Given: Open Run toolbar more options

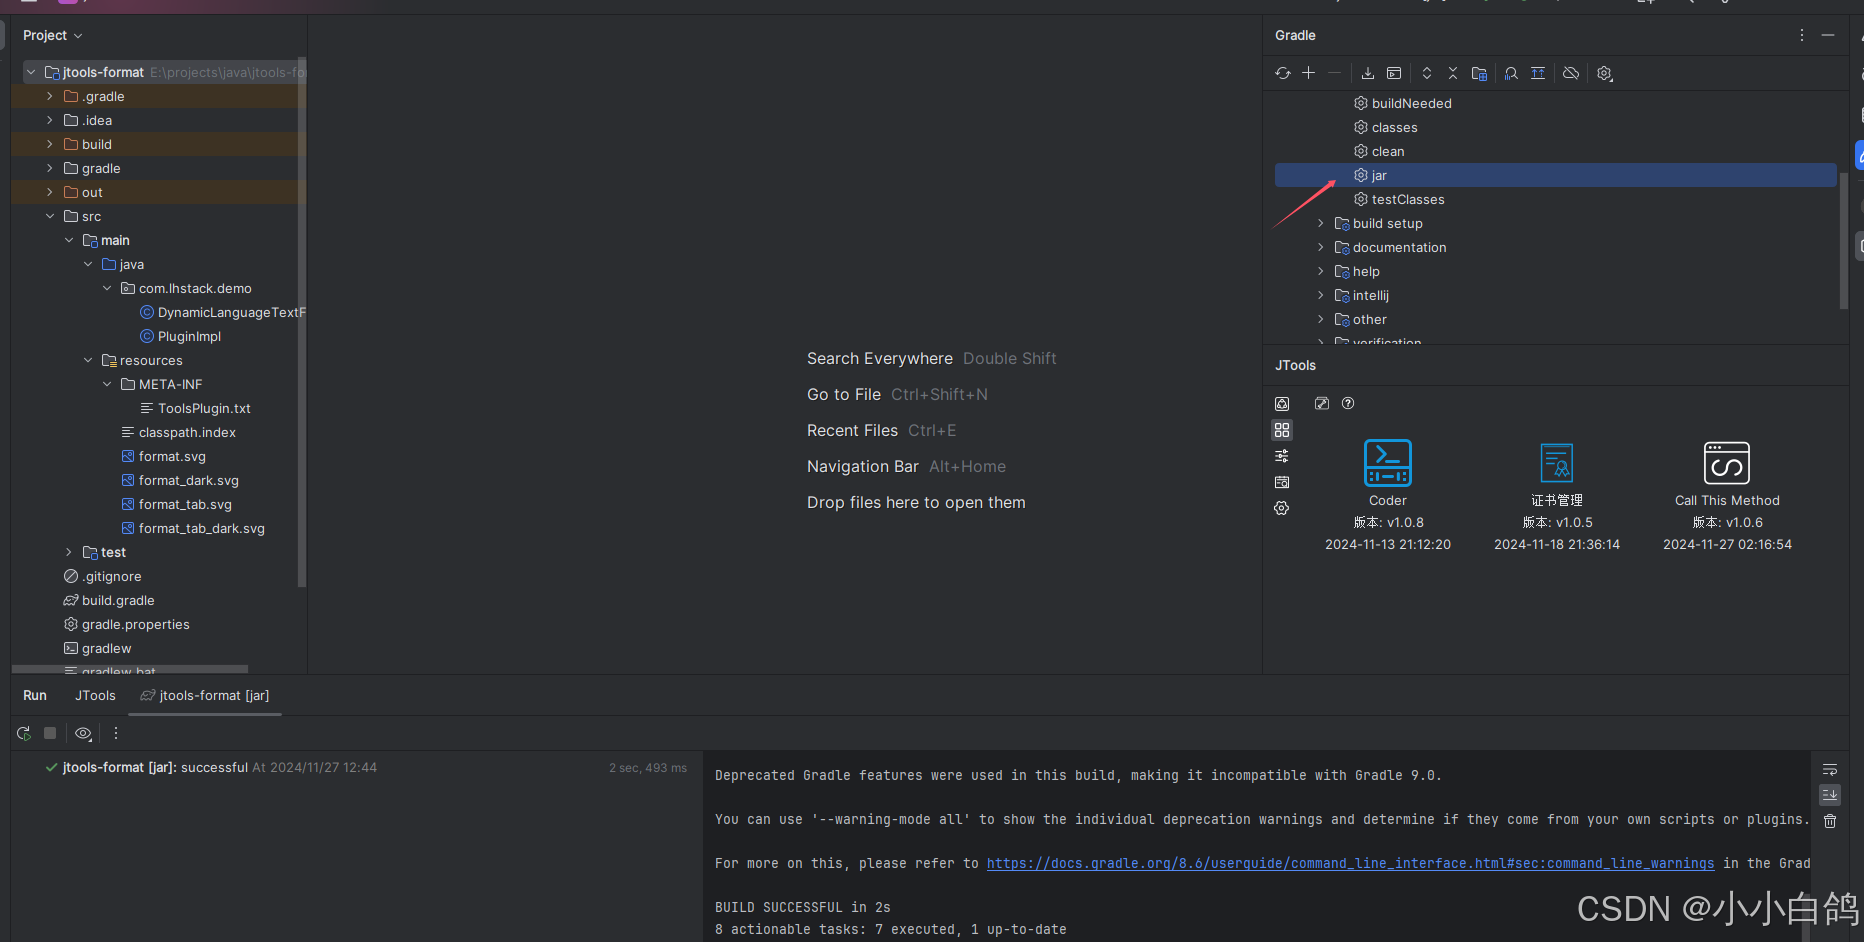Looking at the screenshot, I should pyautogui.click(x=116, y=733).
